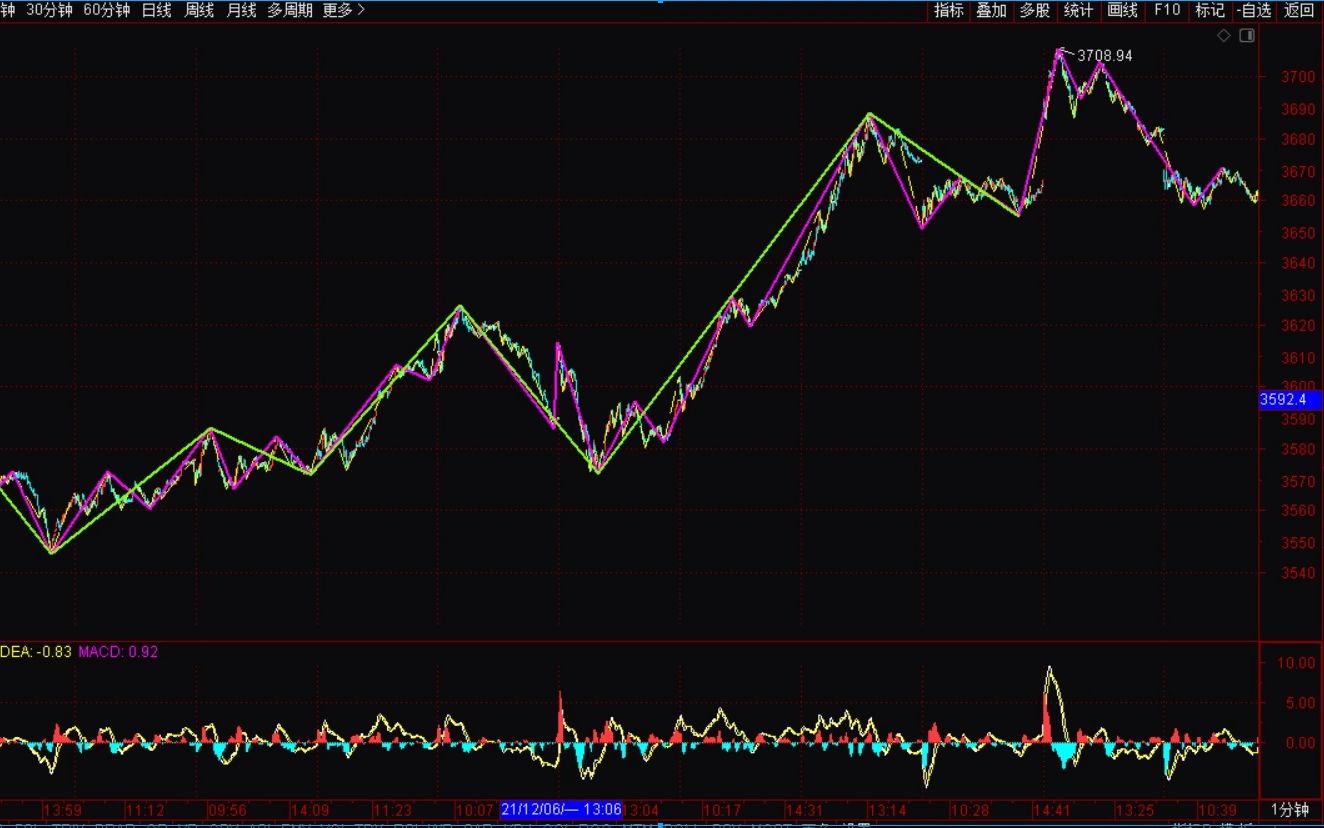Toggle the side panel icon beside the diamond

point(1247,35)
